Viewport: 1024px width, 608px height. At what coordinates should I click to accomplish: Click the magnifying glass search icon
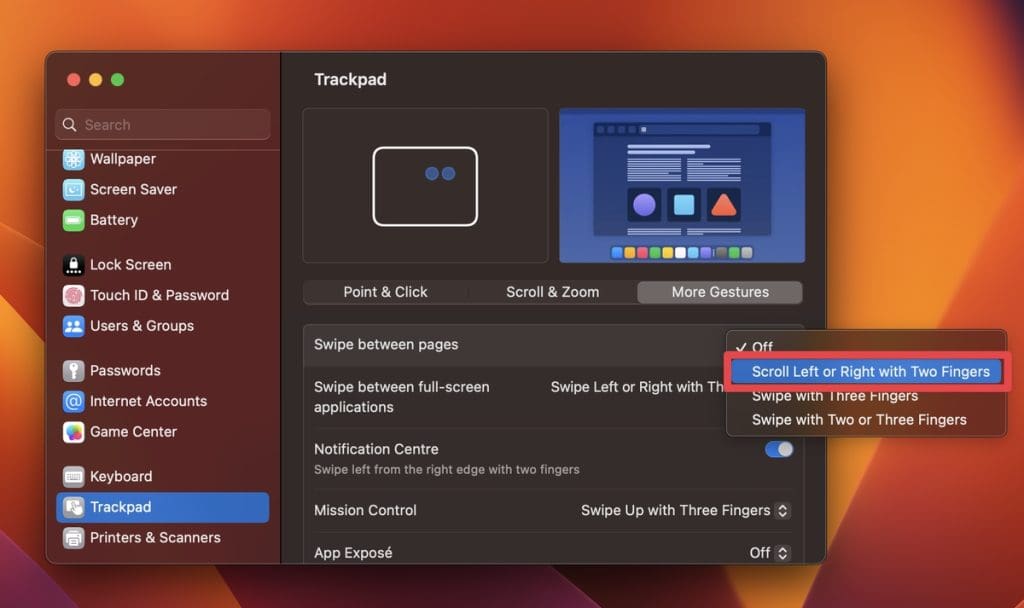pos(69,124)
